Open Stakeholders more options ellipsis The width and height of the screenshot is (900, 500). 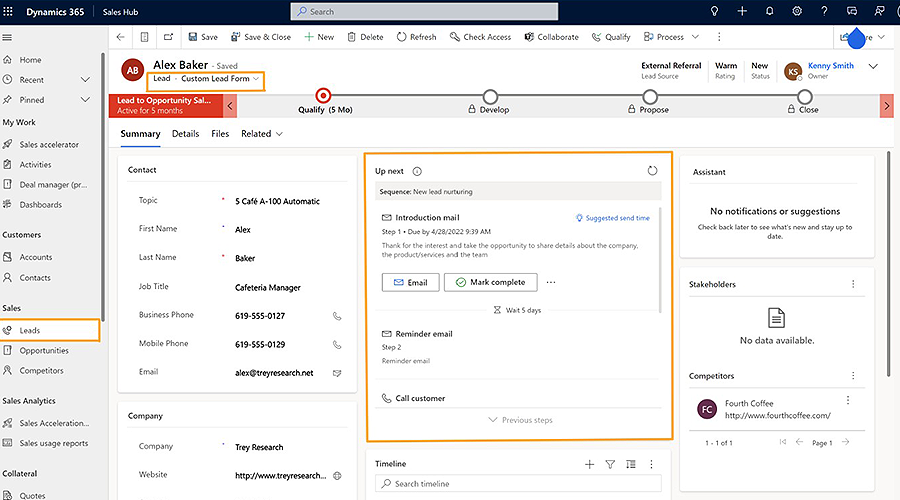(853, 284)
